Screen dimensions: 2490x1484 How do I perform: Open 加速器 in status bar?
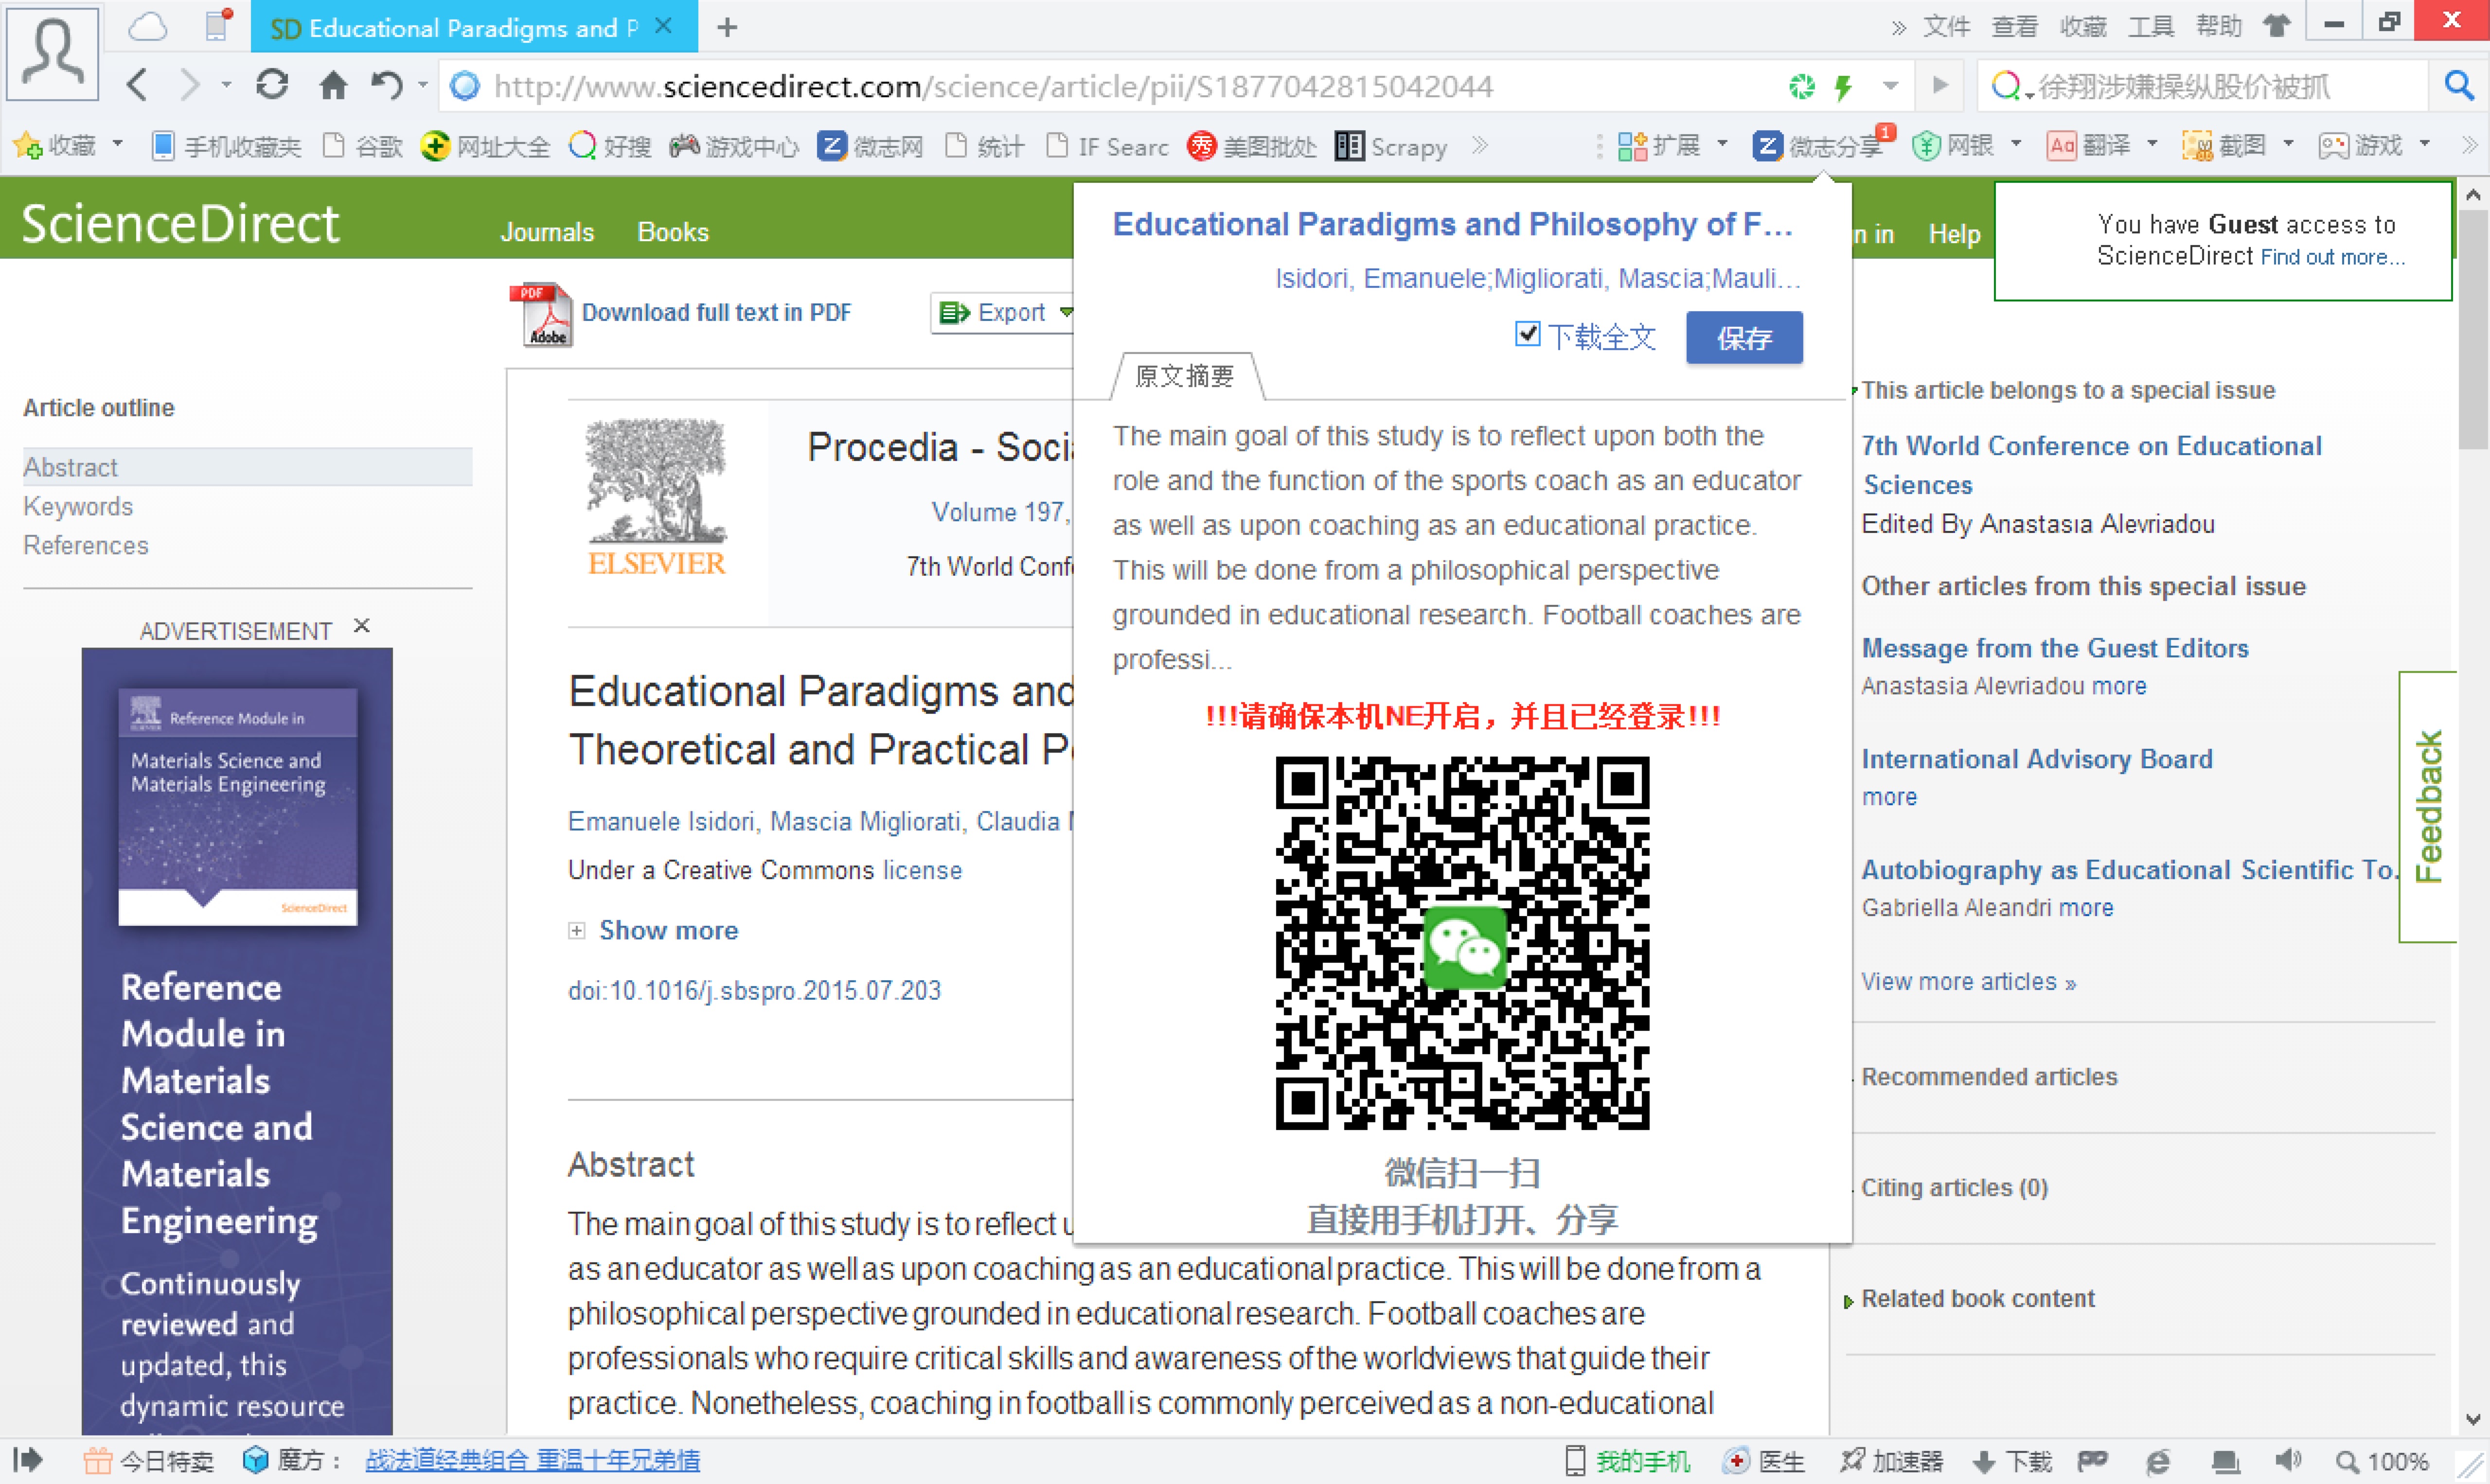tap(1891, 1461)
